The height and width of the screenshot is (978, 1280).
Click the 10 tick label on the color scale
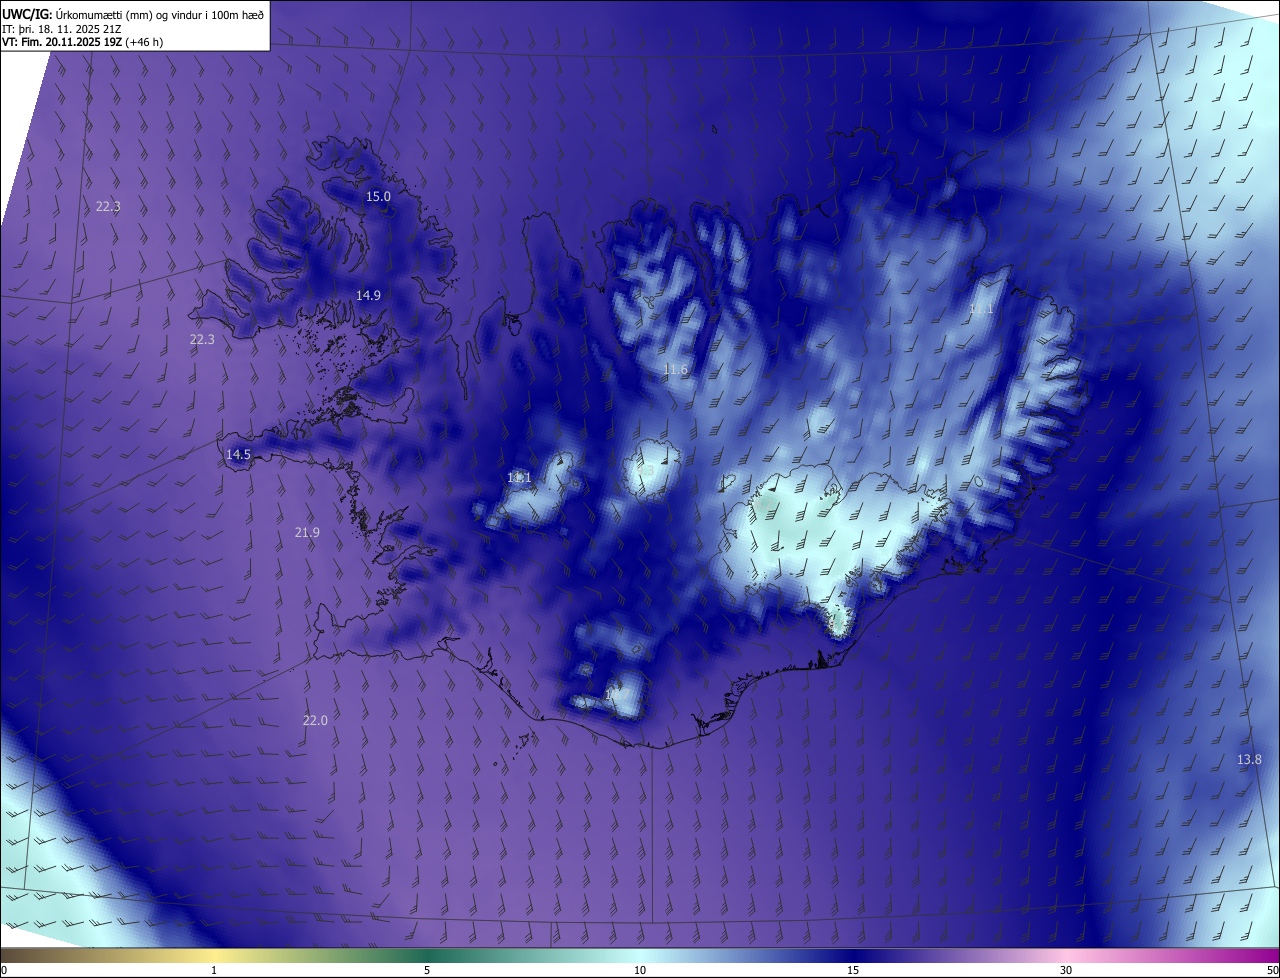[640, 970]
